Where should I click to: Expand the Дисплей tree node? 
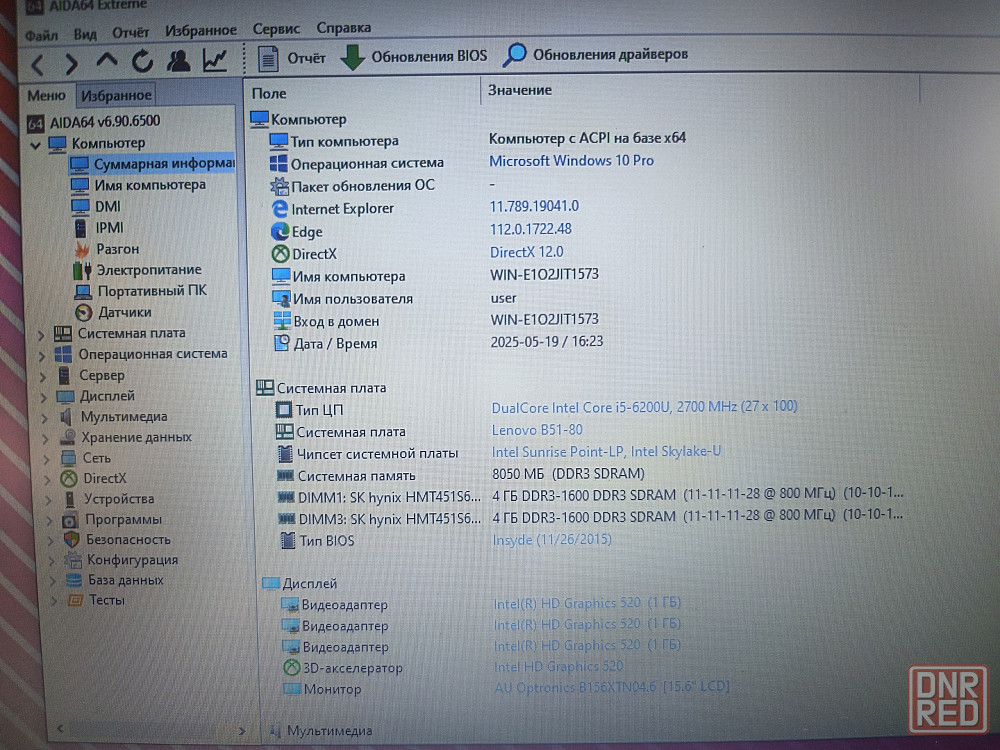click(x=44, y=398)
